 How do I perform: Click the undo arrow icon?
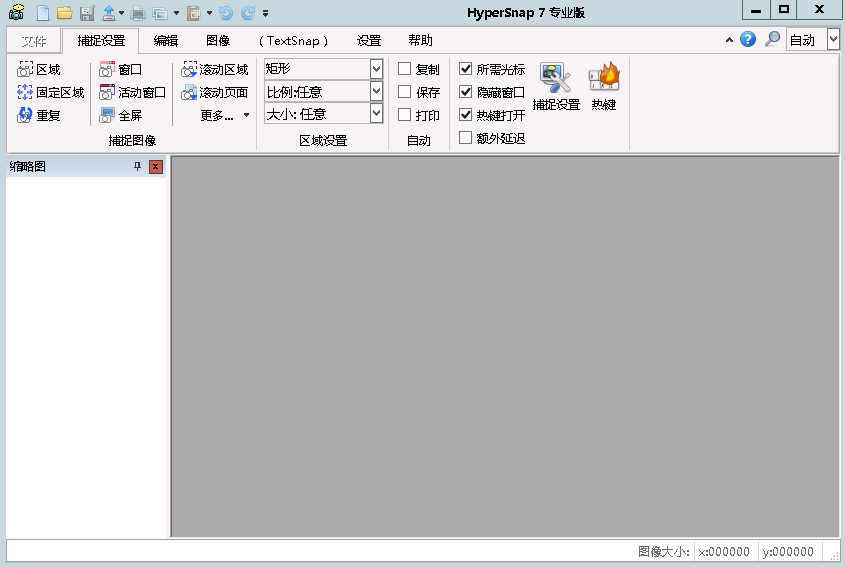tap(226, 12)
